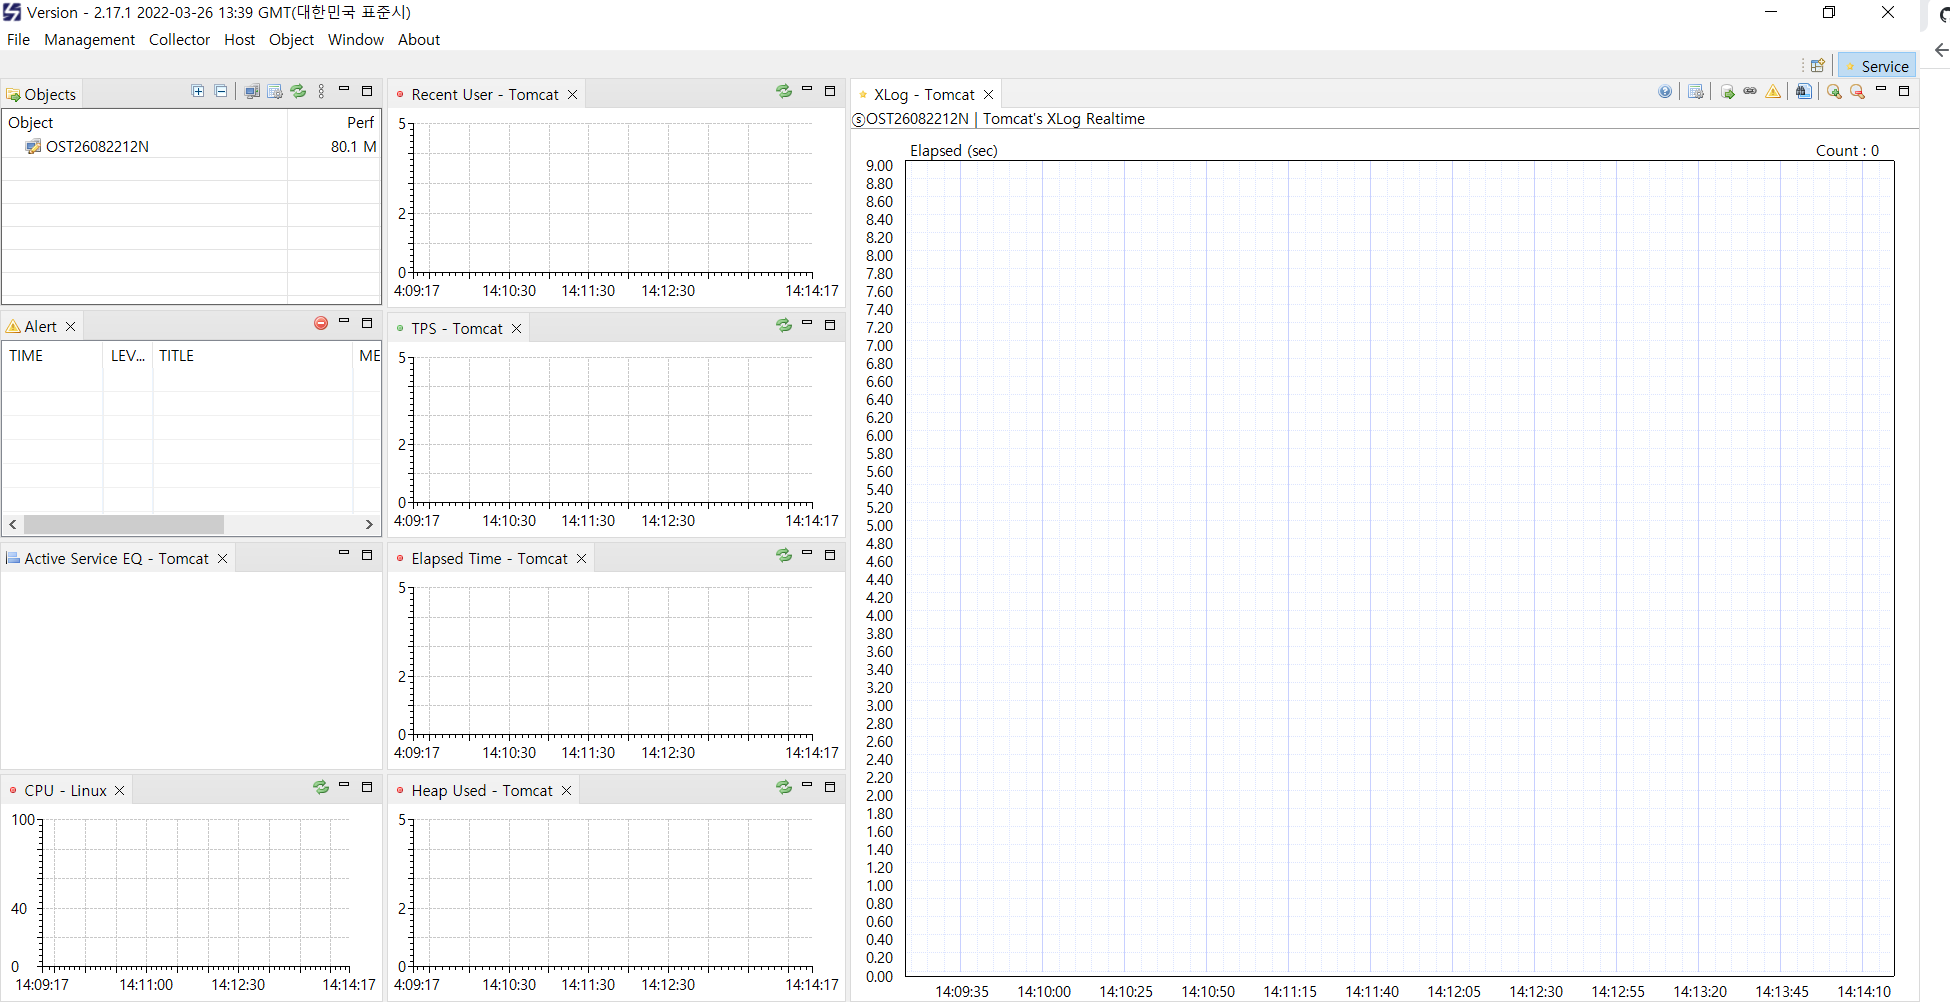Click the XLog chain link icon
This screenshot has width=1950, height=1002.
pos(1750,91)
